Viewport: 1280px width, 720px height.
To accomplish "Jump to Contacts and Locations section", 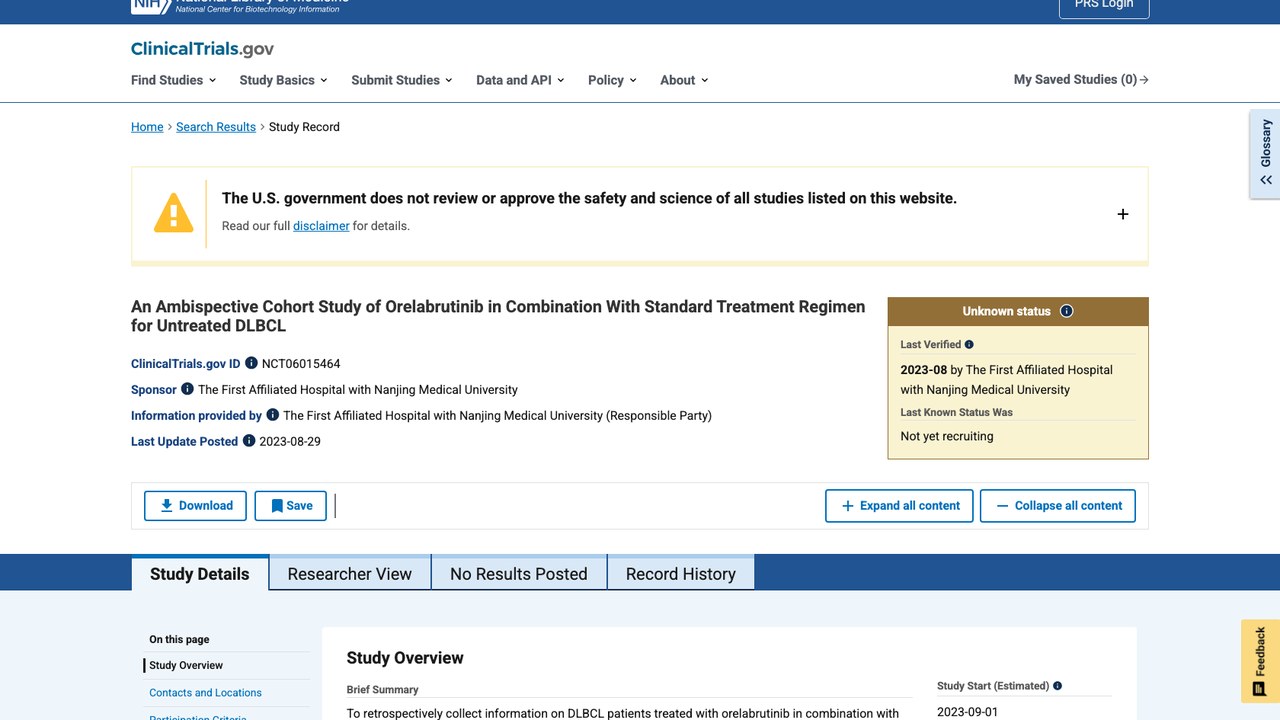I will (x=205, y=692).
